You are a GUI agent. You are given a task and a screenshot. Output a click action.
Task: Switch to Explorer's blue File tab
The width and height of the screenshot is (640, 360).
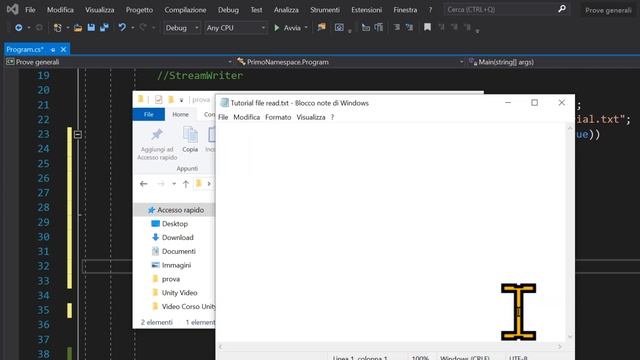[149, 115]
